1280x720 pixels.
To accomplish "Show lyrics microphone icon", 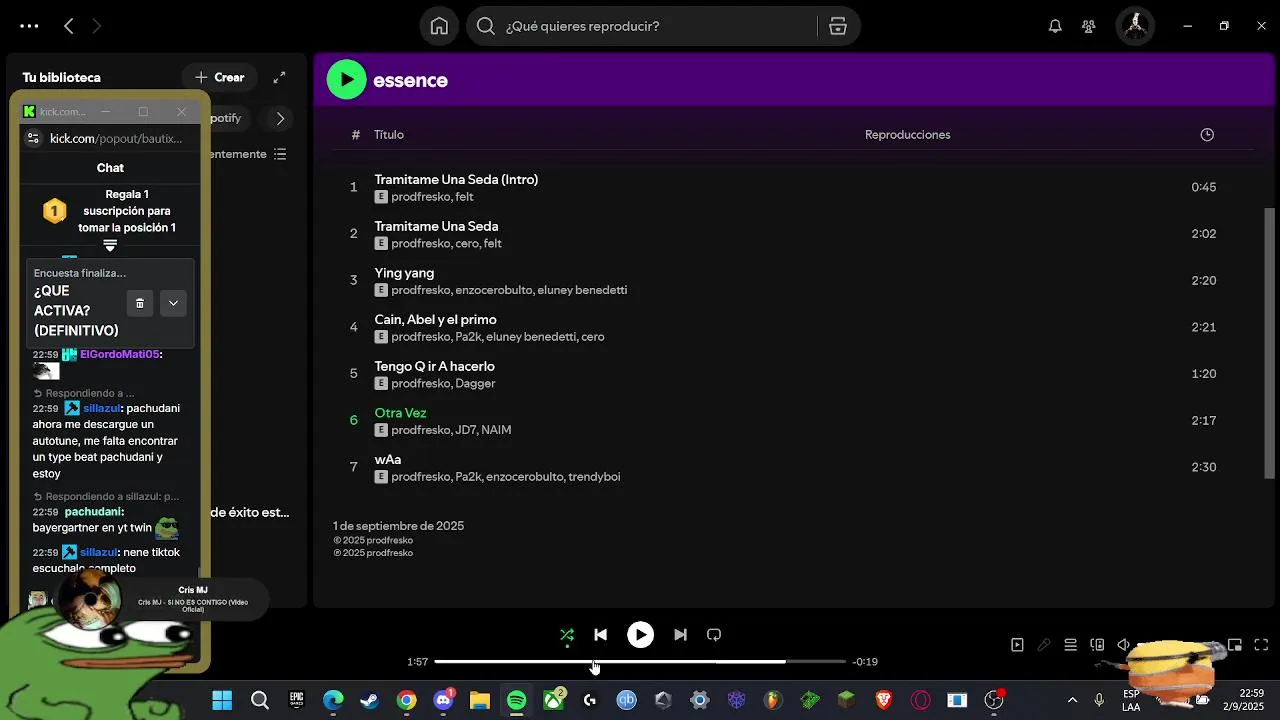I will 1044,645.
